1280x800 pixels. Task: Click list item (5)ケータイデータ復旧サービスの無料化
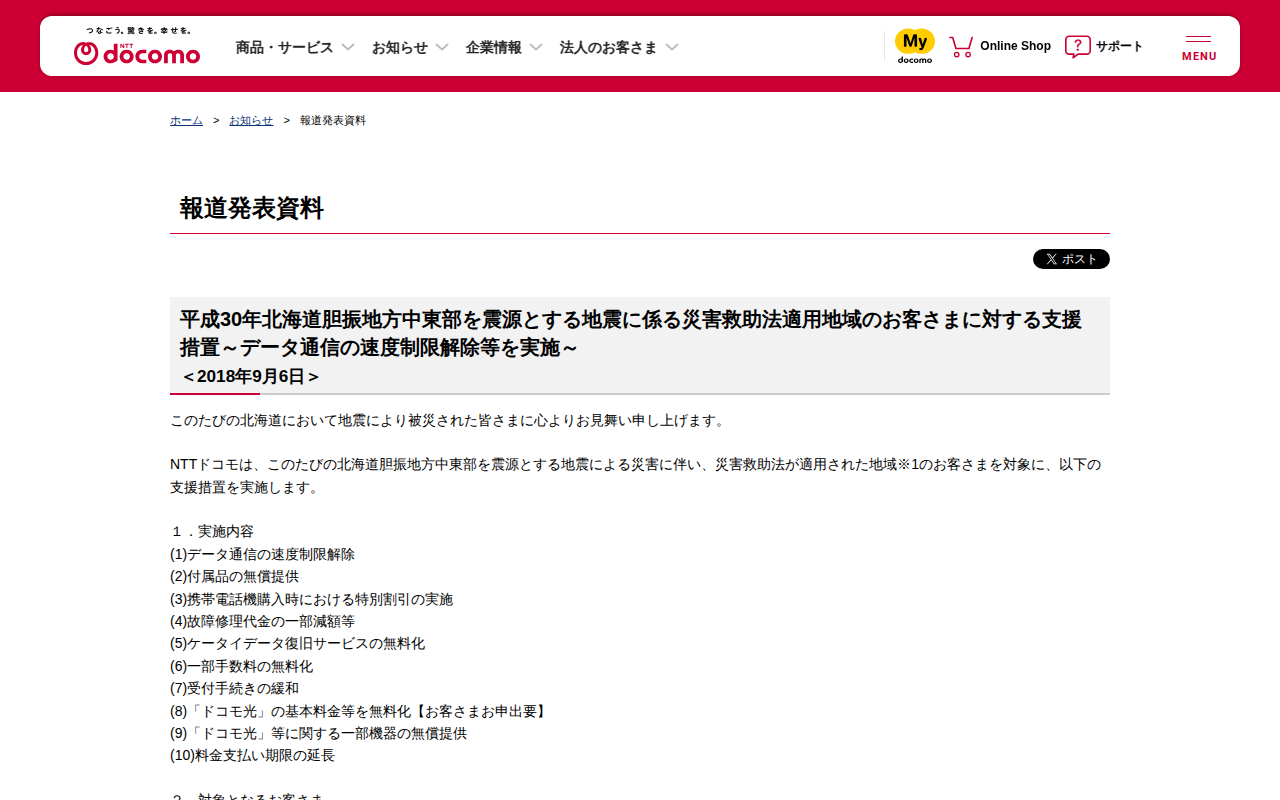pyautogui.click(x=297, y=643)
